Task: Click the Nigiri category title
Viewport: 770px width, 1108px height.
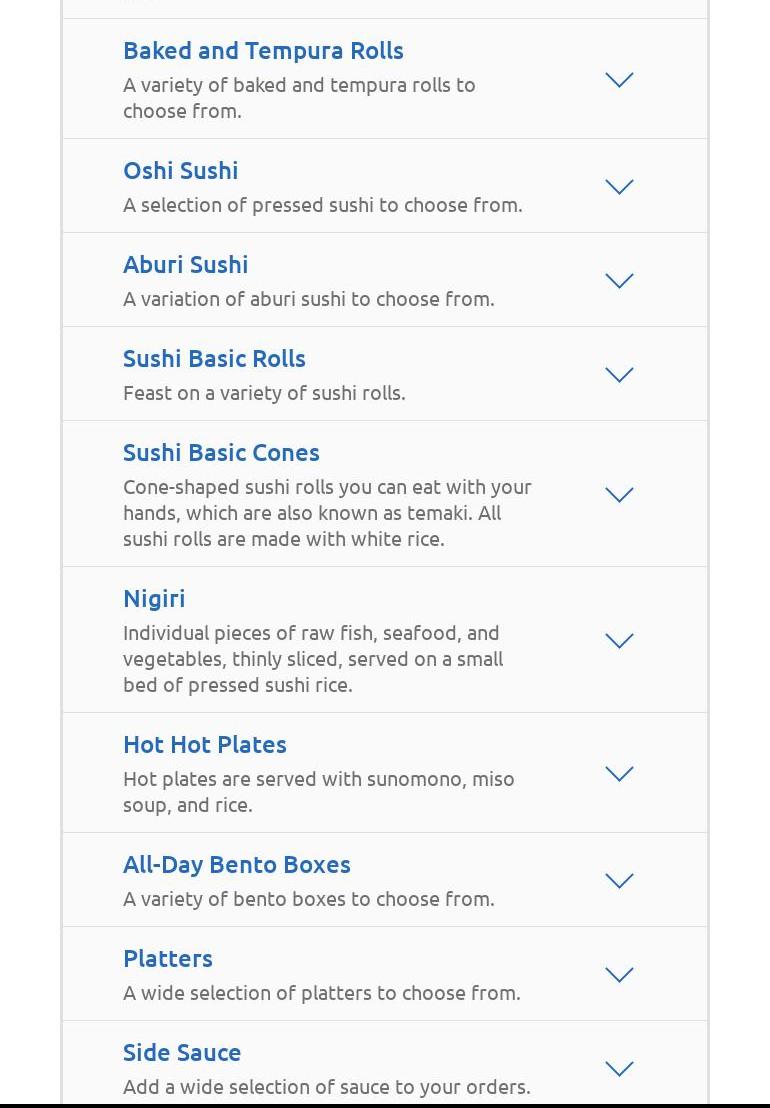Action: (x=154, y=598)
